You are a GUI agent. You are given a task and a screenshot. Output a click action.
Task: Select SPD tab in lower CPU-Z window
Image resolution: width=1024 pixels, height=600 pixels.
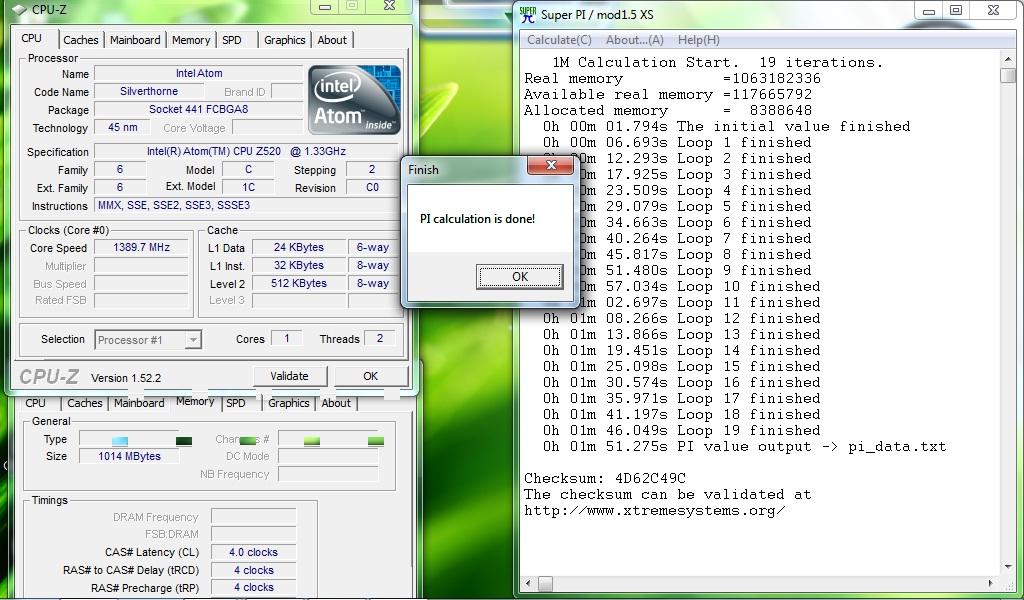point(236,403)
